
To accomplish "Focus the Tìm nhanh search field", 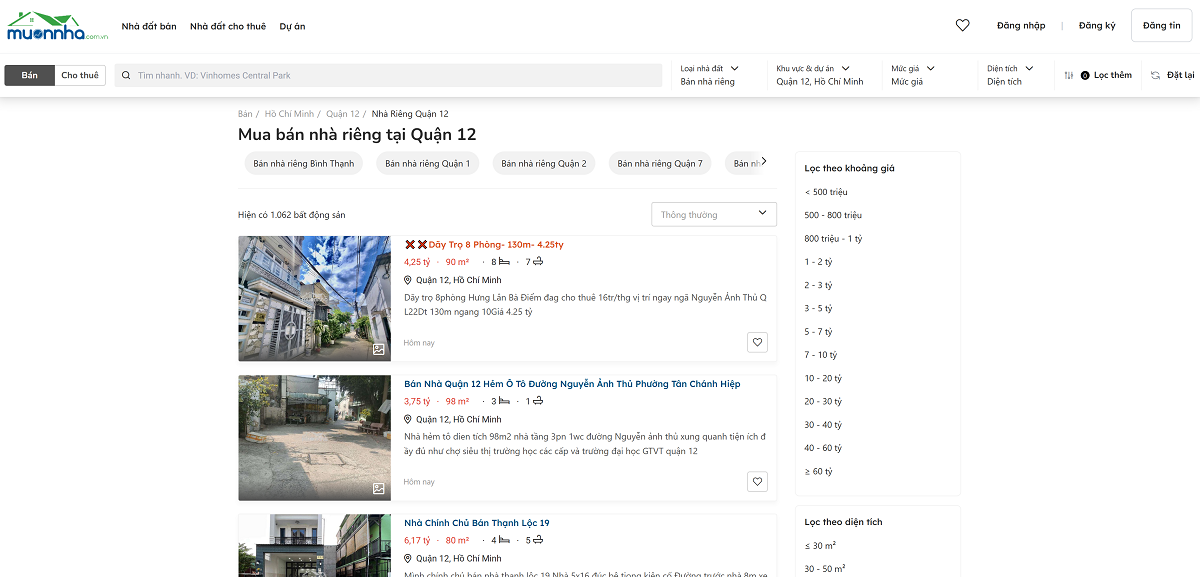I will tap(388, 75).
